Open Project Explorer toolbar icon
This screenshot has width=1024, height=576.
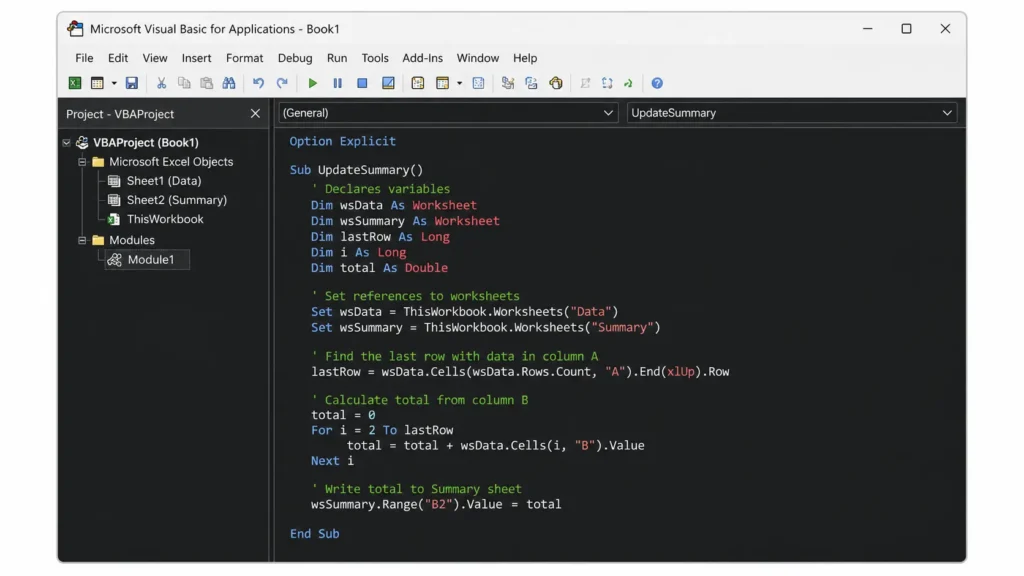418,83
